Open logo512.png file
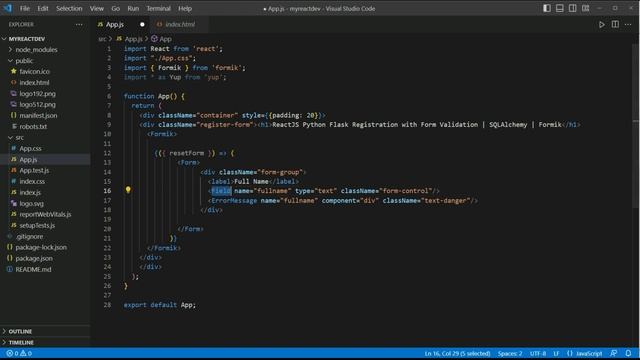 pos(38,104)
